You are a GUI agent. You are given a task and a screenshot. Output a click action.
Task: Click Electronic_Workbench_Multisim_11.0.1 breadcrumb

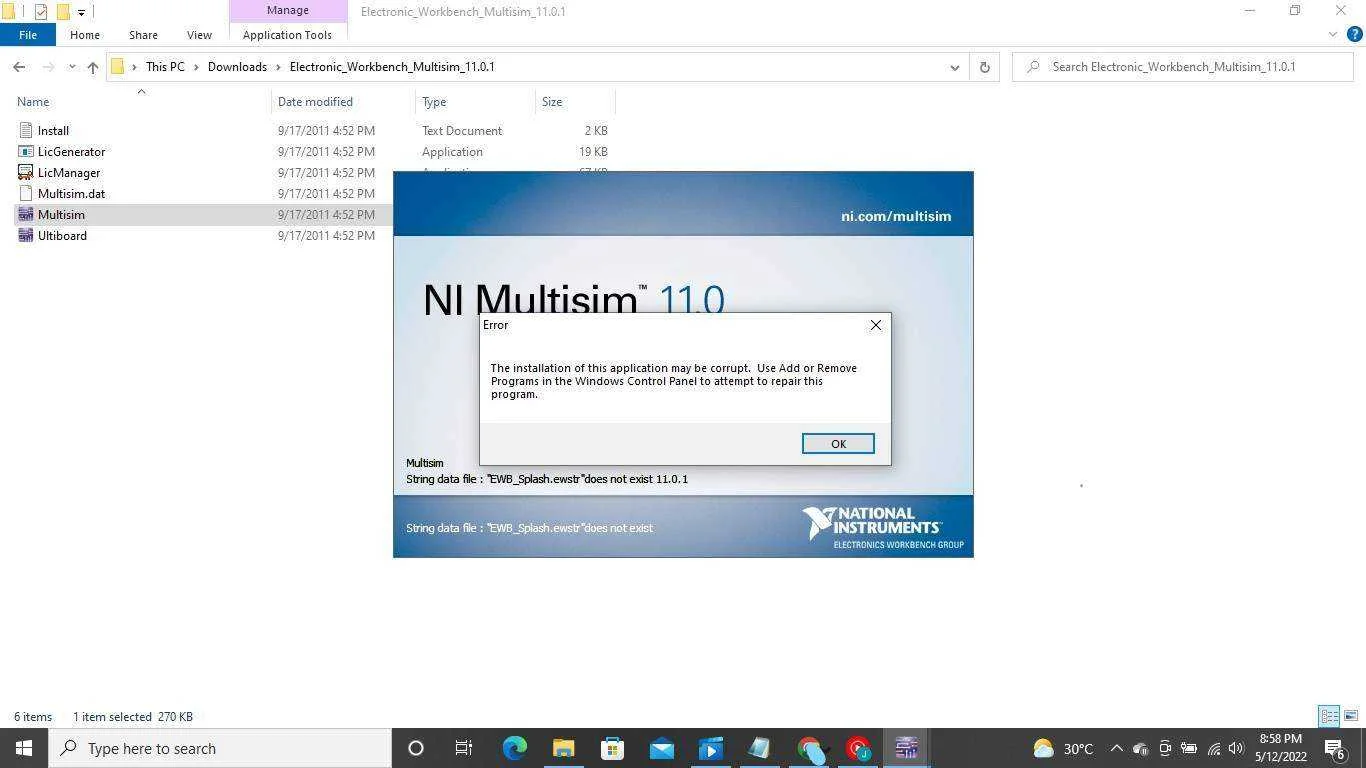click(x=392, y=67)
